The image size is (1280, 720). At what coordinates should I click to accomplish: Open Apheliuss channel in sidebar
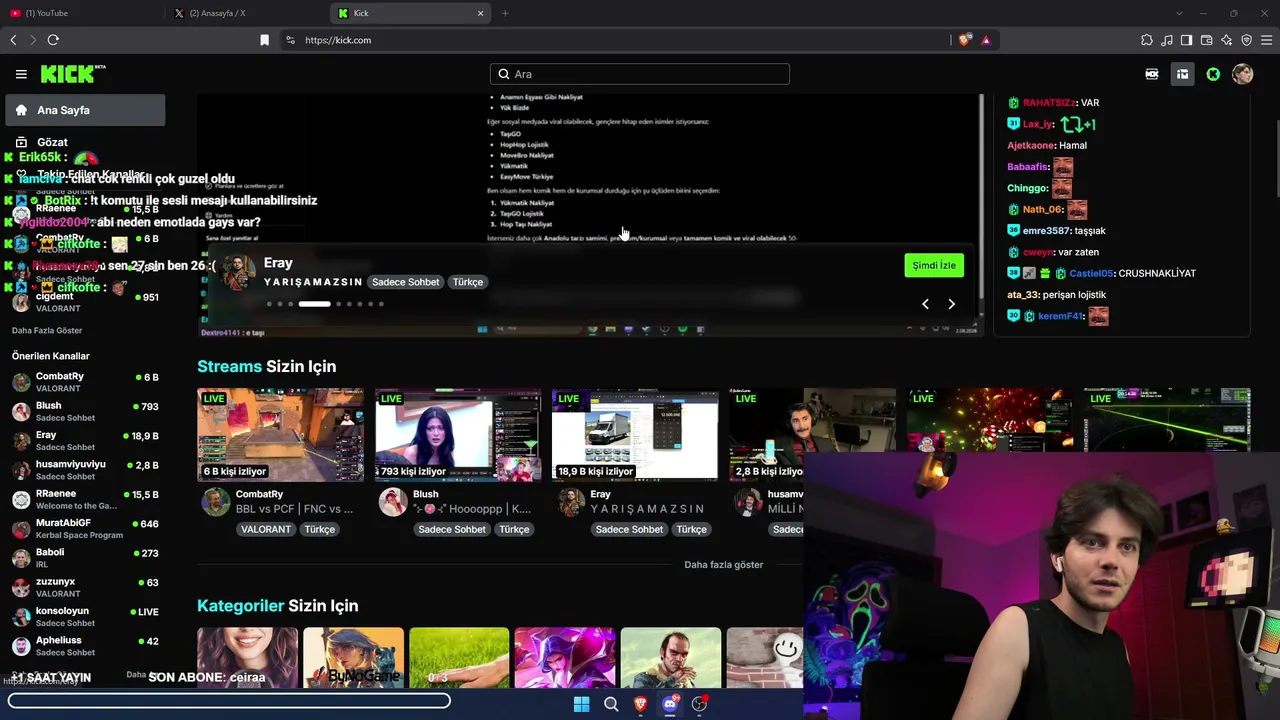(85, 646)
